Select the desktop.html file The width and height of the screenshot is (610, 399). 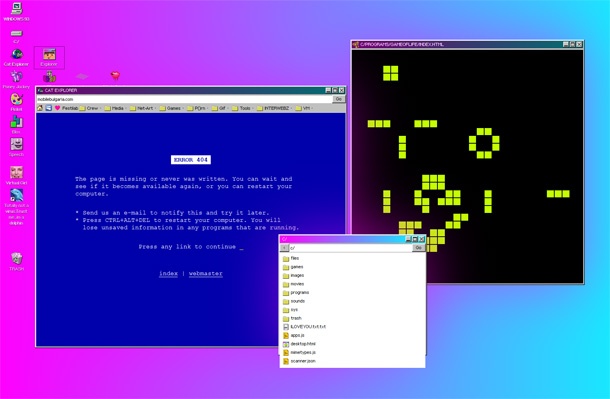(299, 344)
